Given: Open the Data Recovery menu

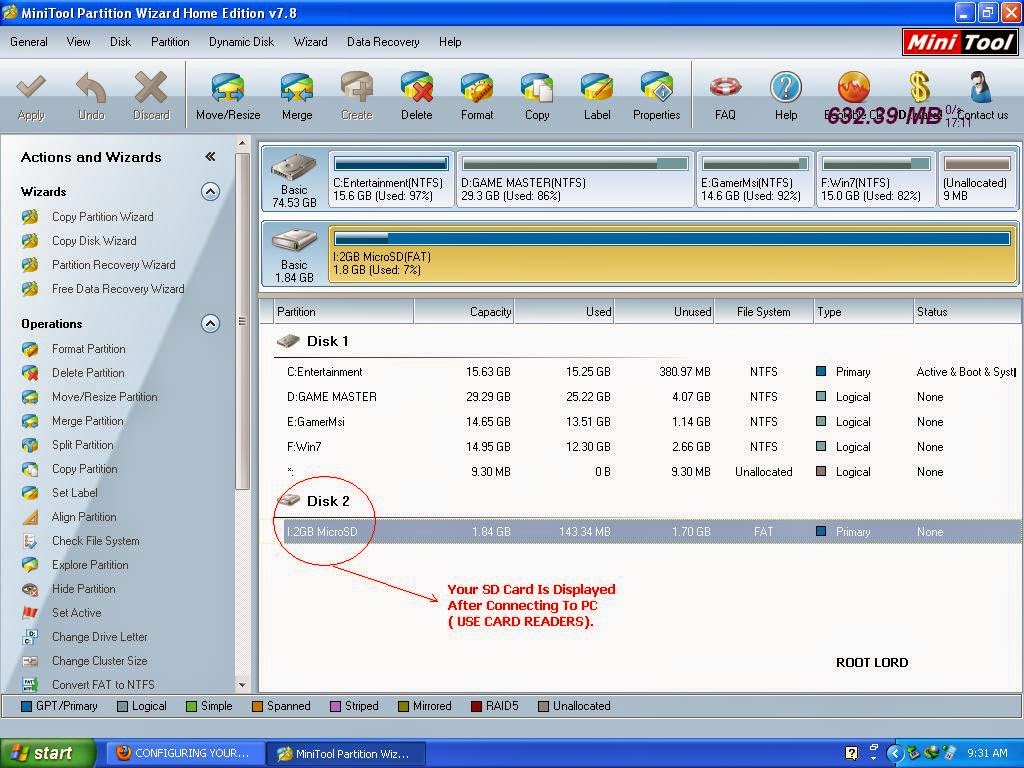Looking at the screenshot, I should [x=383, y=42].
